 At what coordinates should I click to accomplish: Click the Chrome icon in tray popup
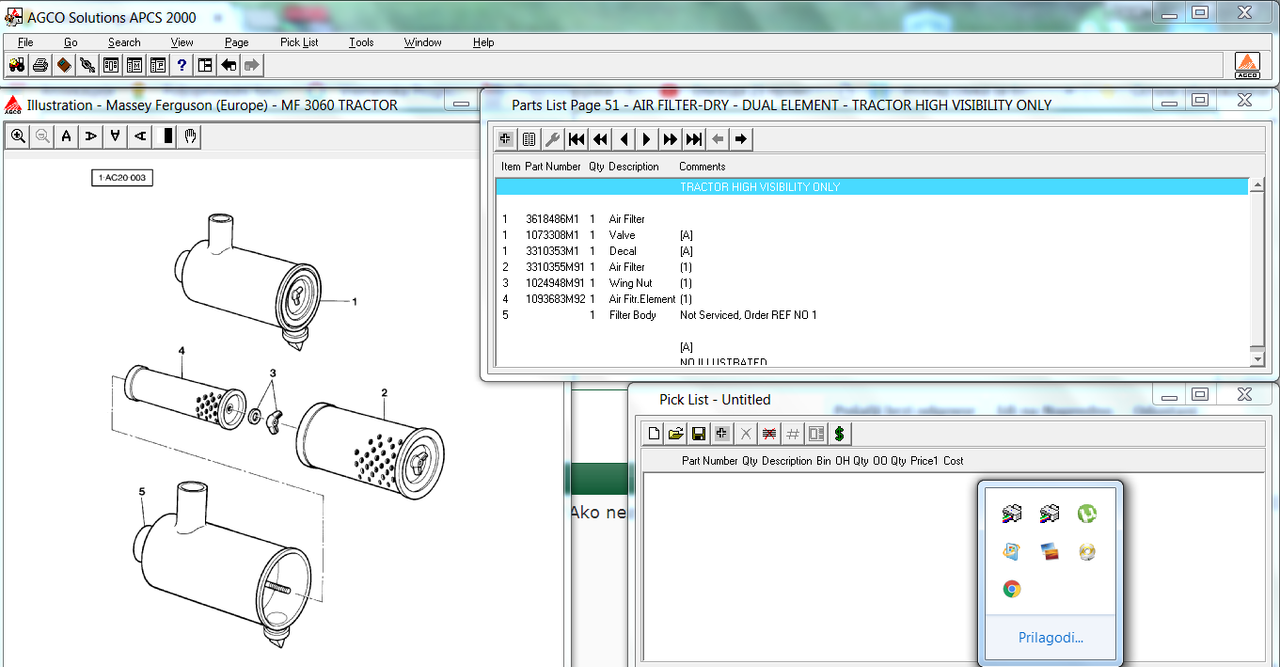click(x=1012, y=589)
